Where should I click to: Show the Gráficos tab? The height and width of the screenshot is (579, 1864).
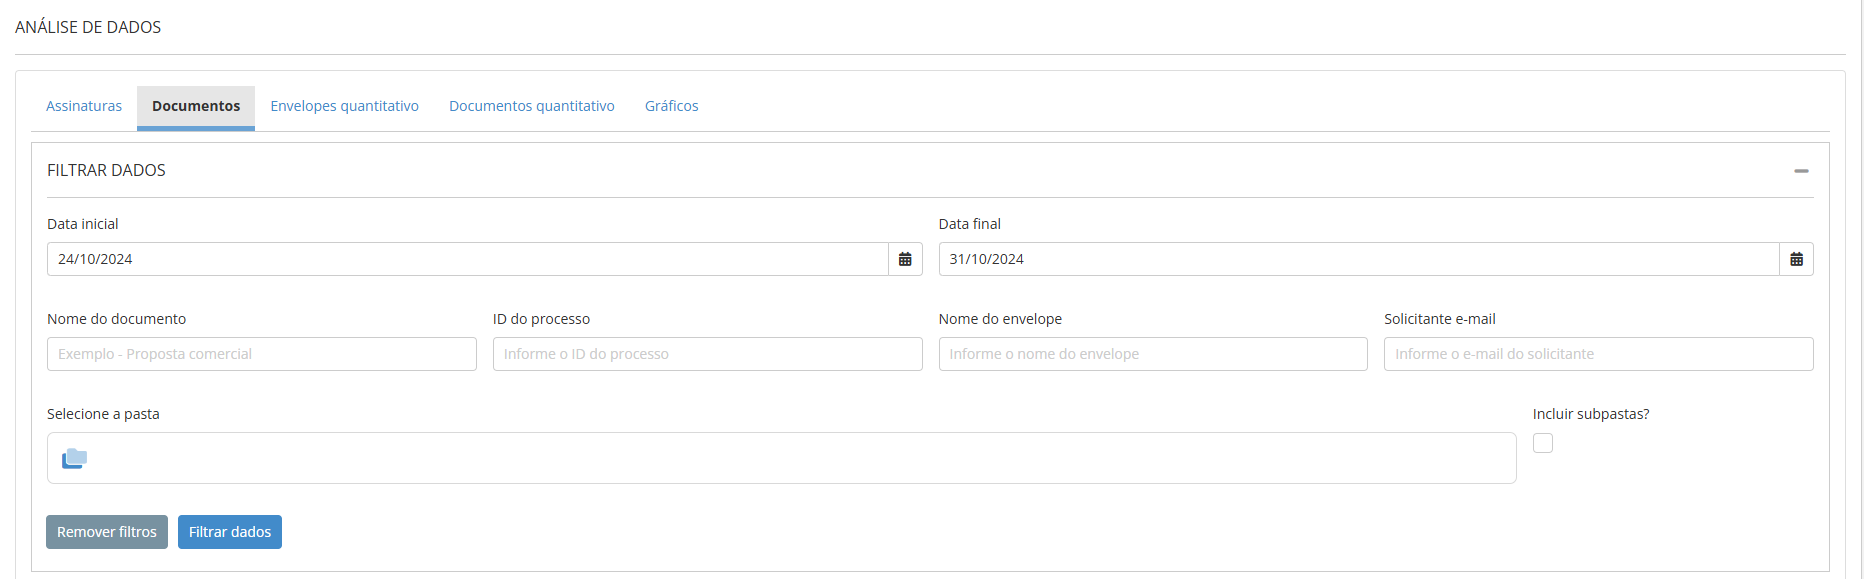point(671,106)
